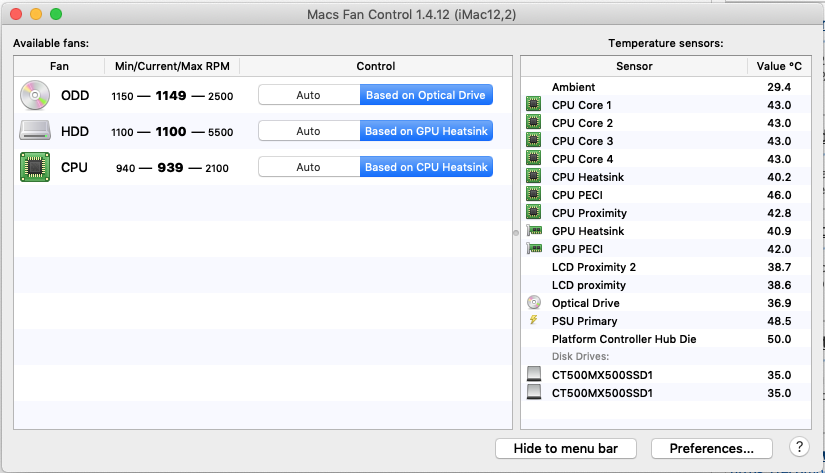
Task: Click the CPU chip fan icon
Action: coord(35,167)
